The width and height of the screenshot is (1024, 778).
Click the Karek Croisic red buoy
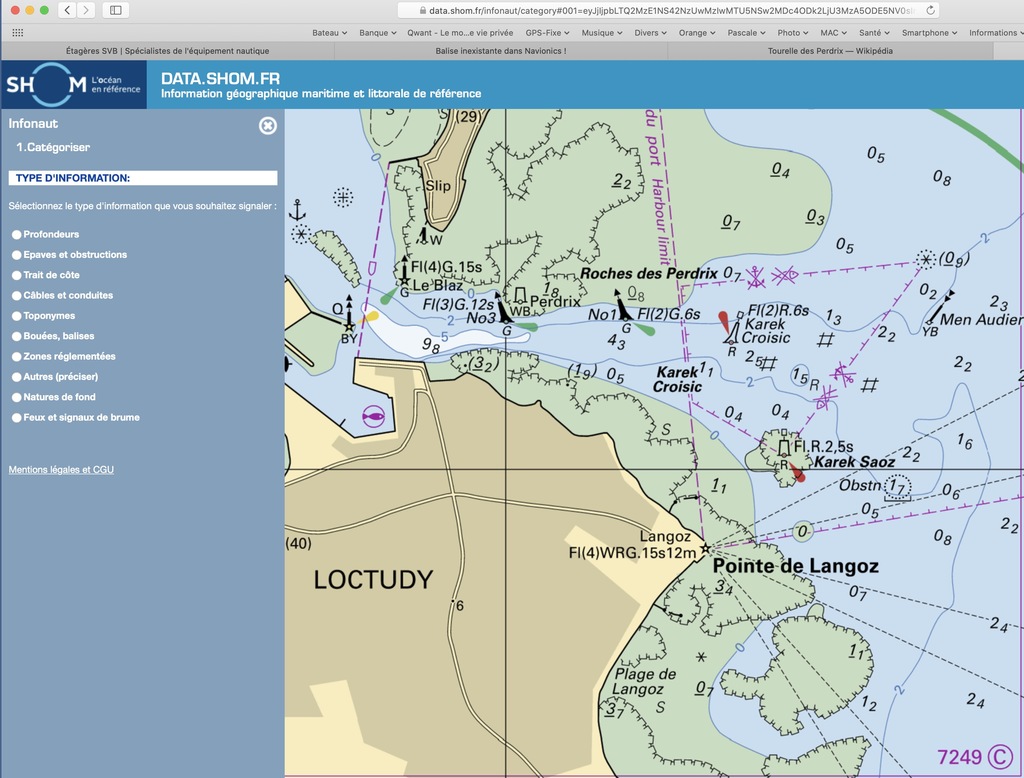pyautogui.click(x=733, y=328)
